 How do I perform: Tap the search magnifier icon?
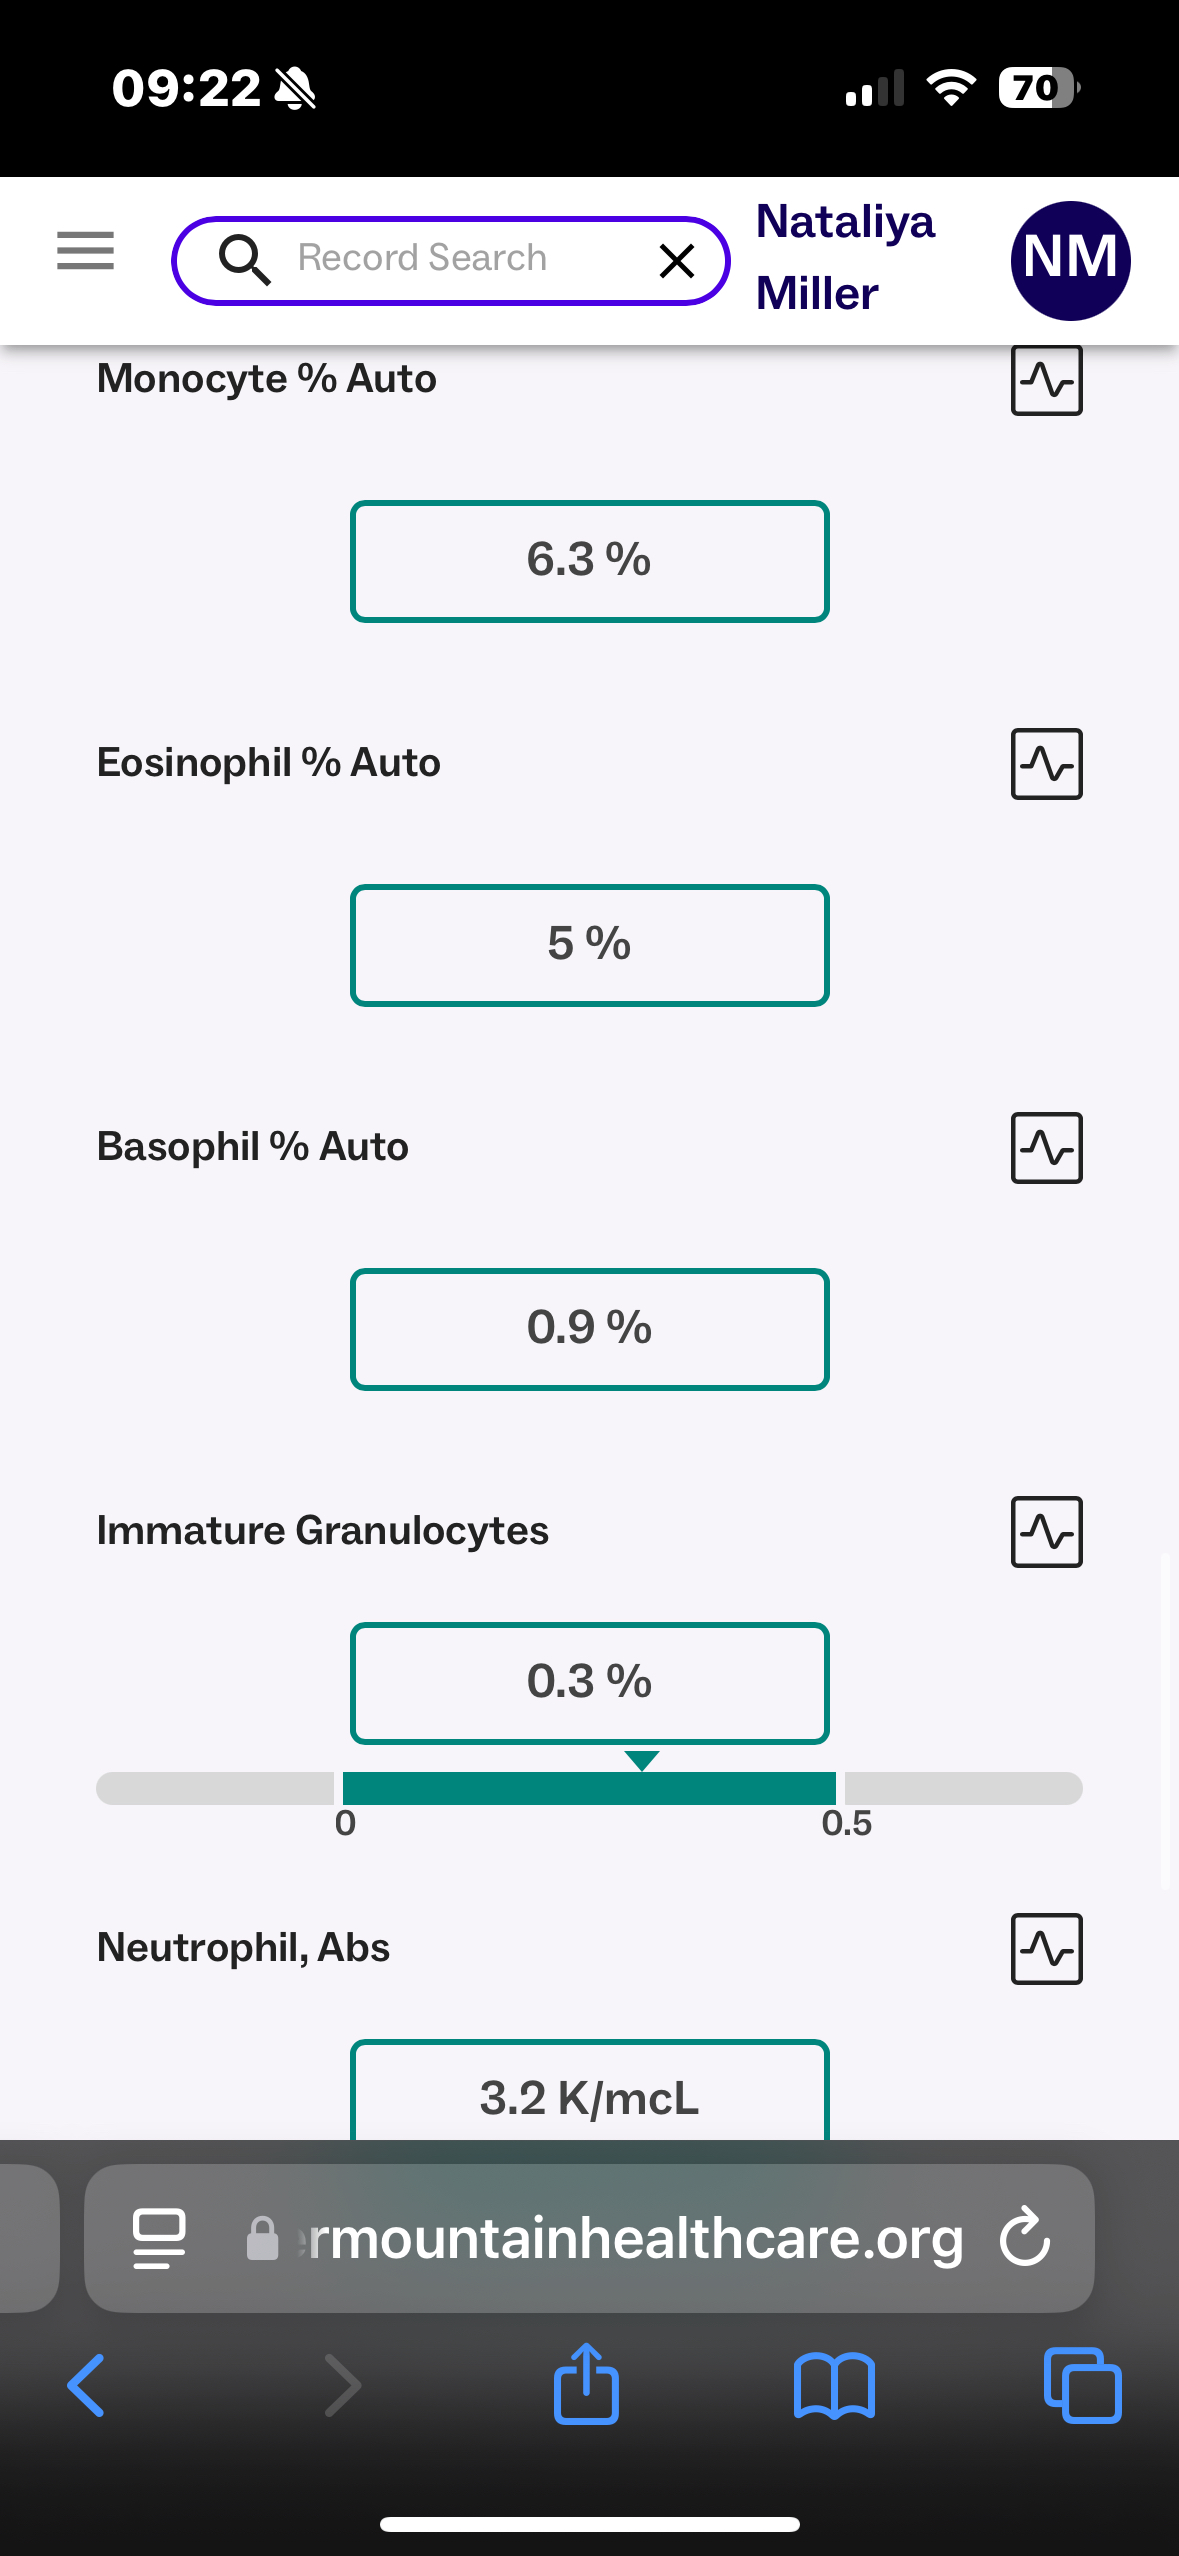[244, 260]
